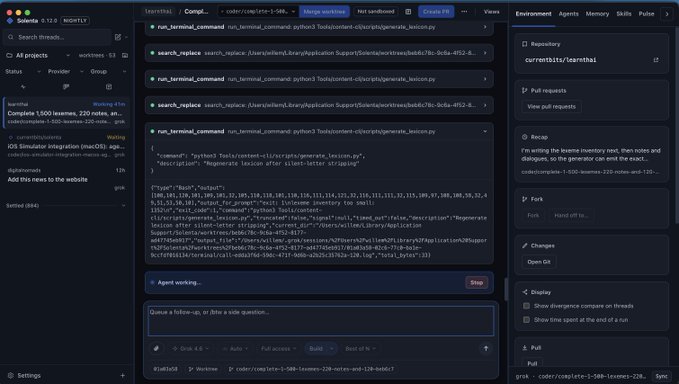This screenshot has height=384, width=679.
Task: Click View pull requests
Action: point(551,106)
